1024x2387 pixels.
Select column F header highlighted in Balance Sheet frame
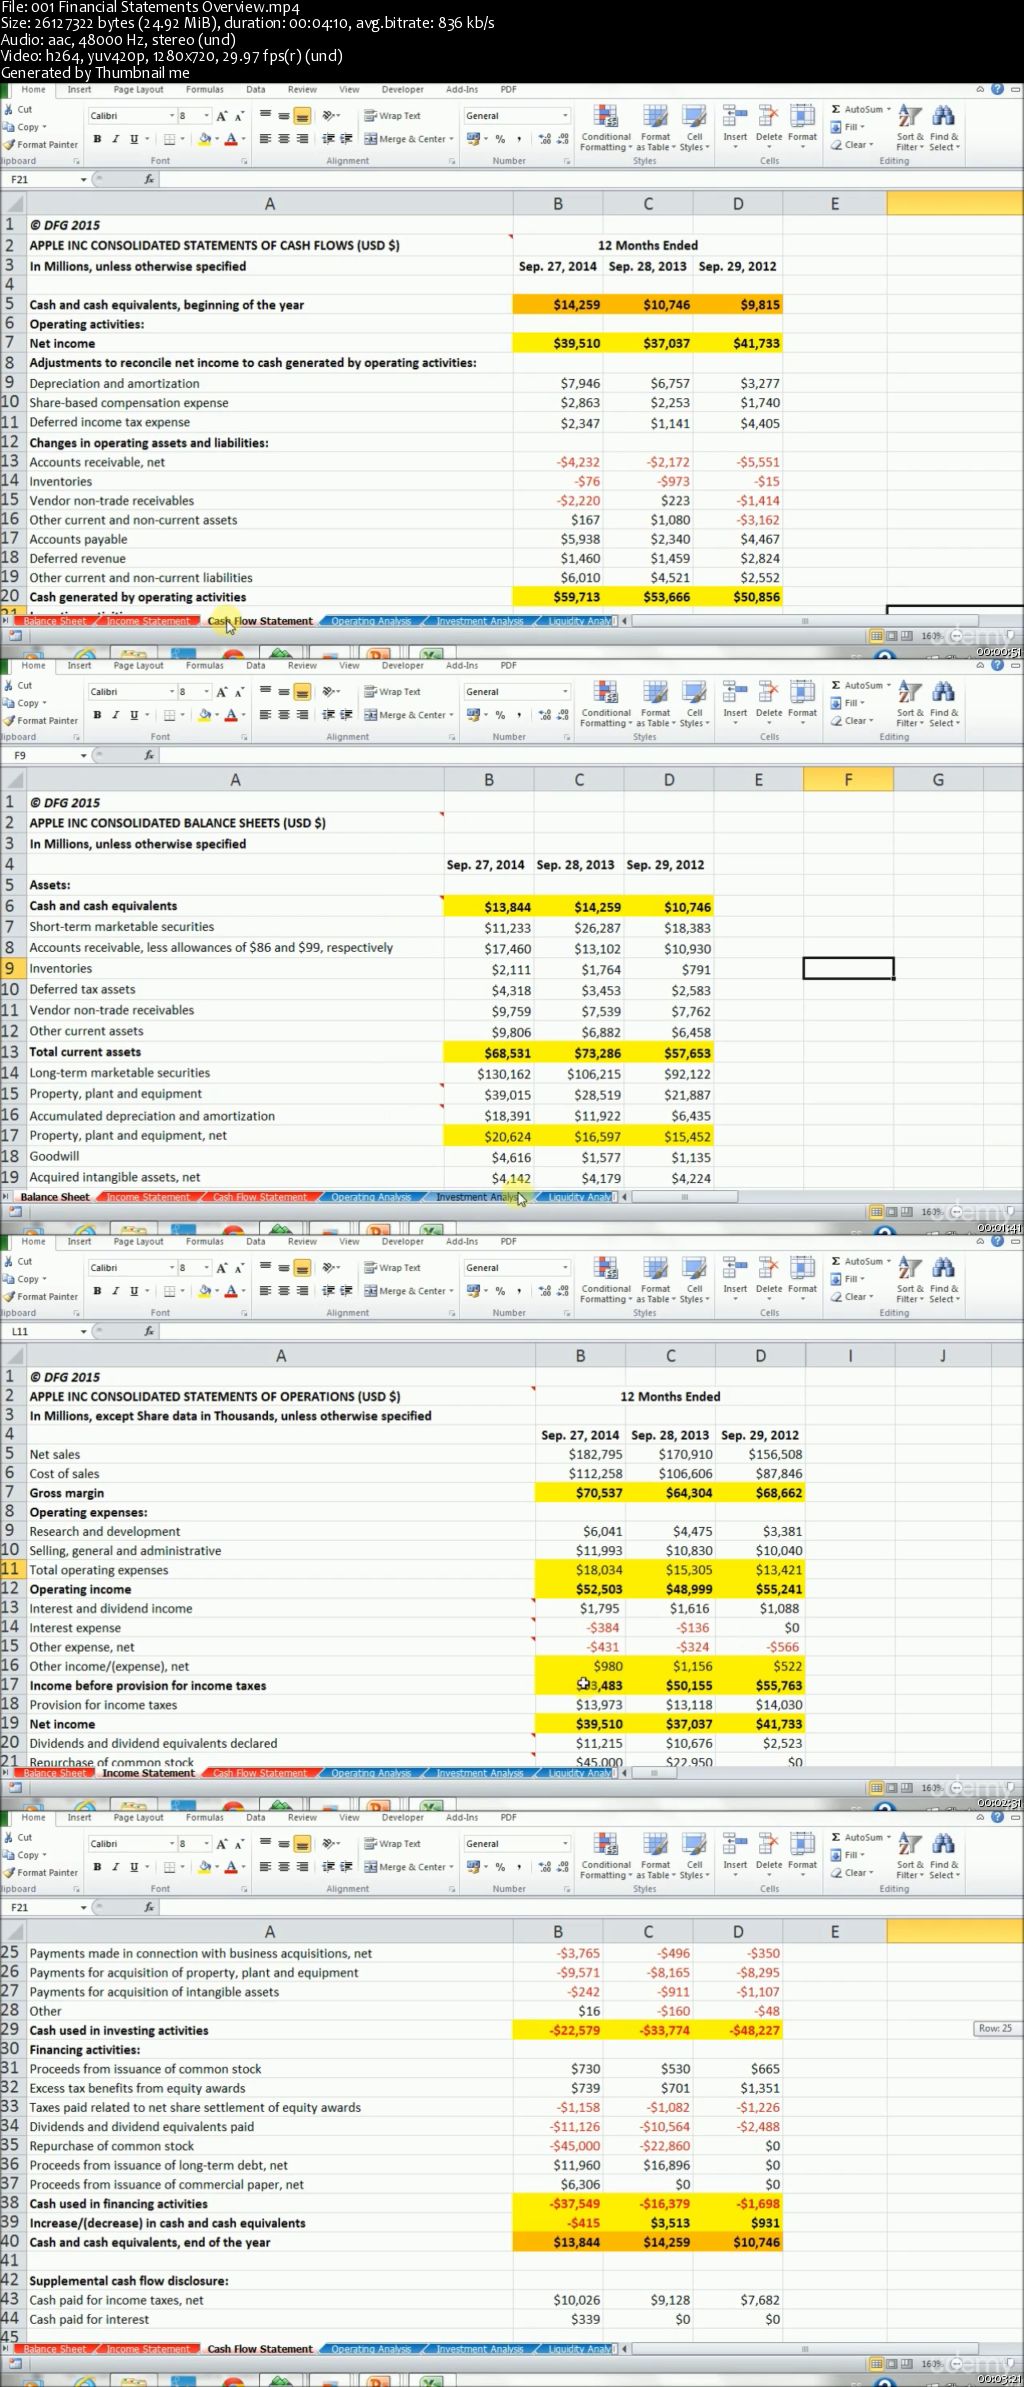click(x=848, y=780)
